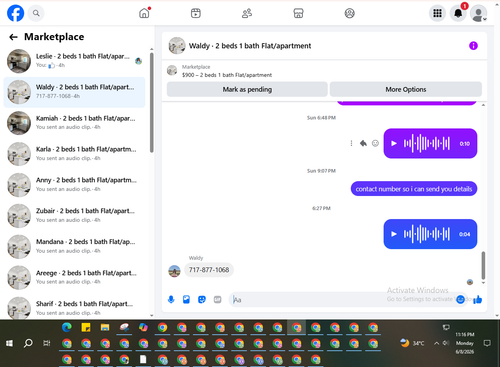500x367 pixels.
Task: Send a thumbs up like
Action: click(478, 299)
